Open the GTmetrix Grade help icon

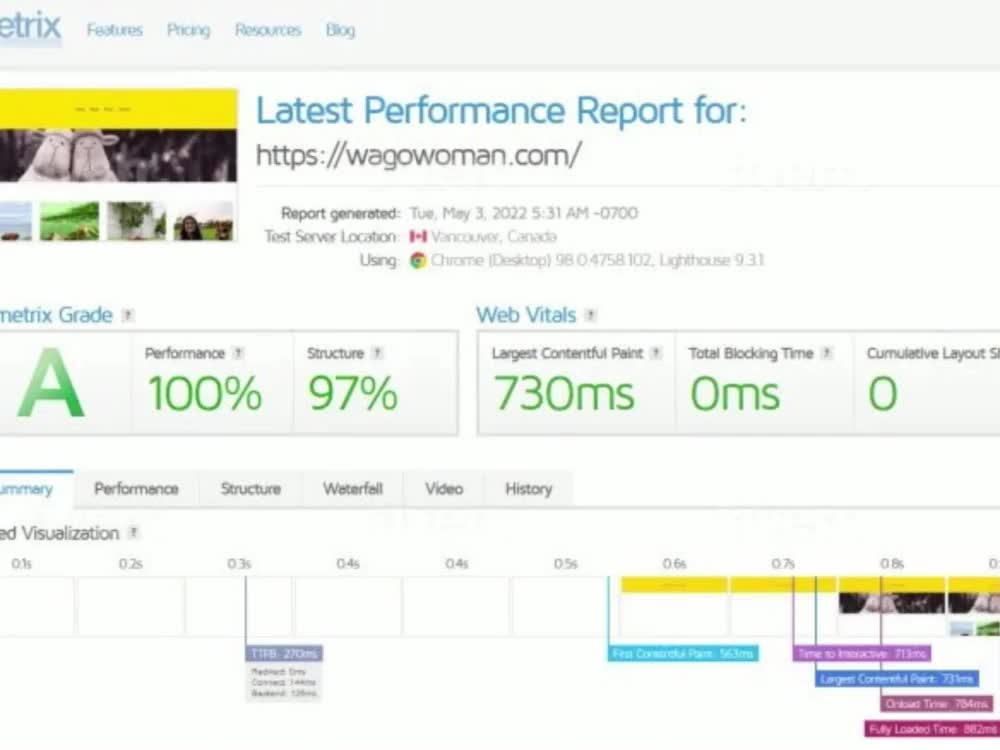(x=128, y=315)
